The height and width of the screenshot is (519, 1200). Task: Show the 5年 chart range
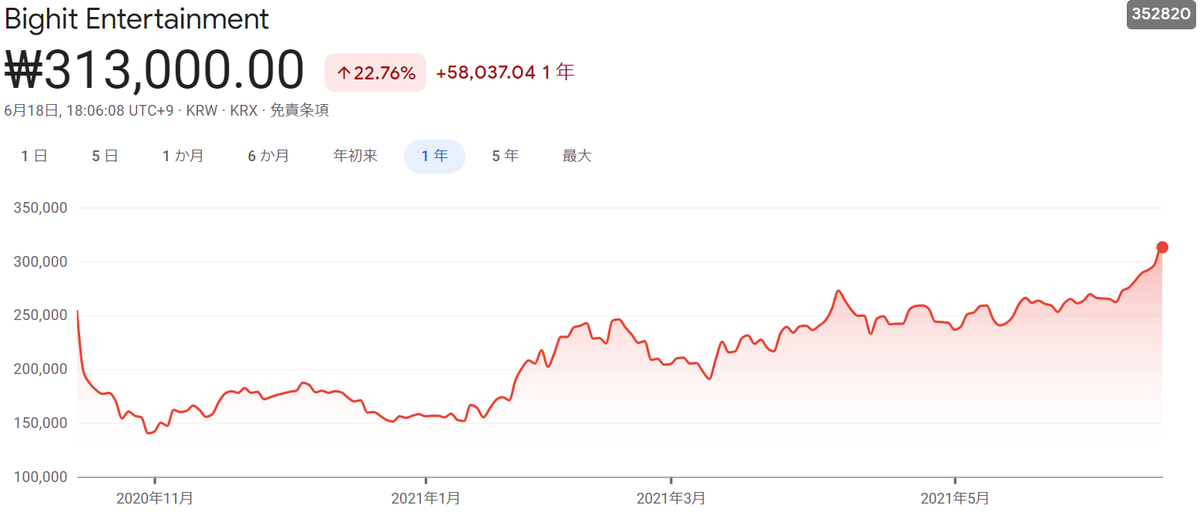click(505, 156)
